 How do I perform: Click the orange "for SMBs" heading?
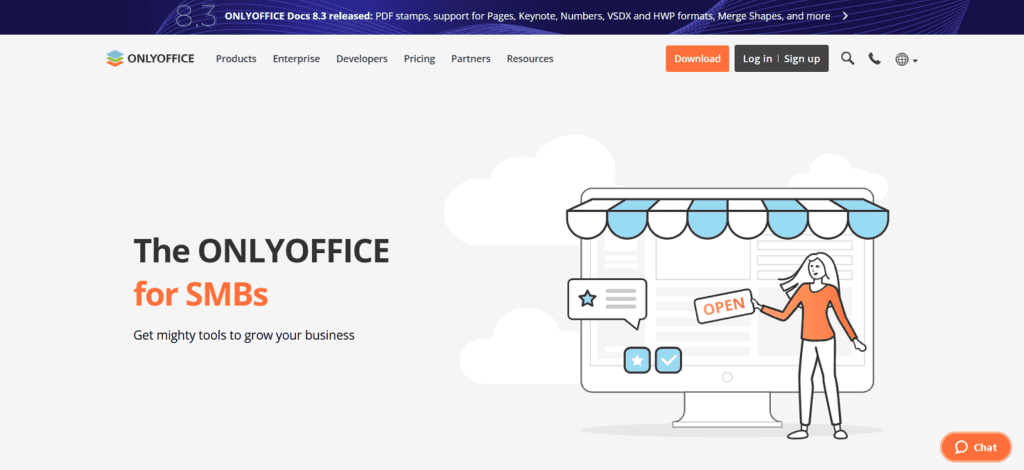coord(200,294)
